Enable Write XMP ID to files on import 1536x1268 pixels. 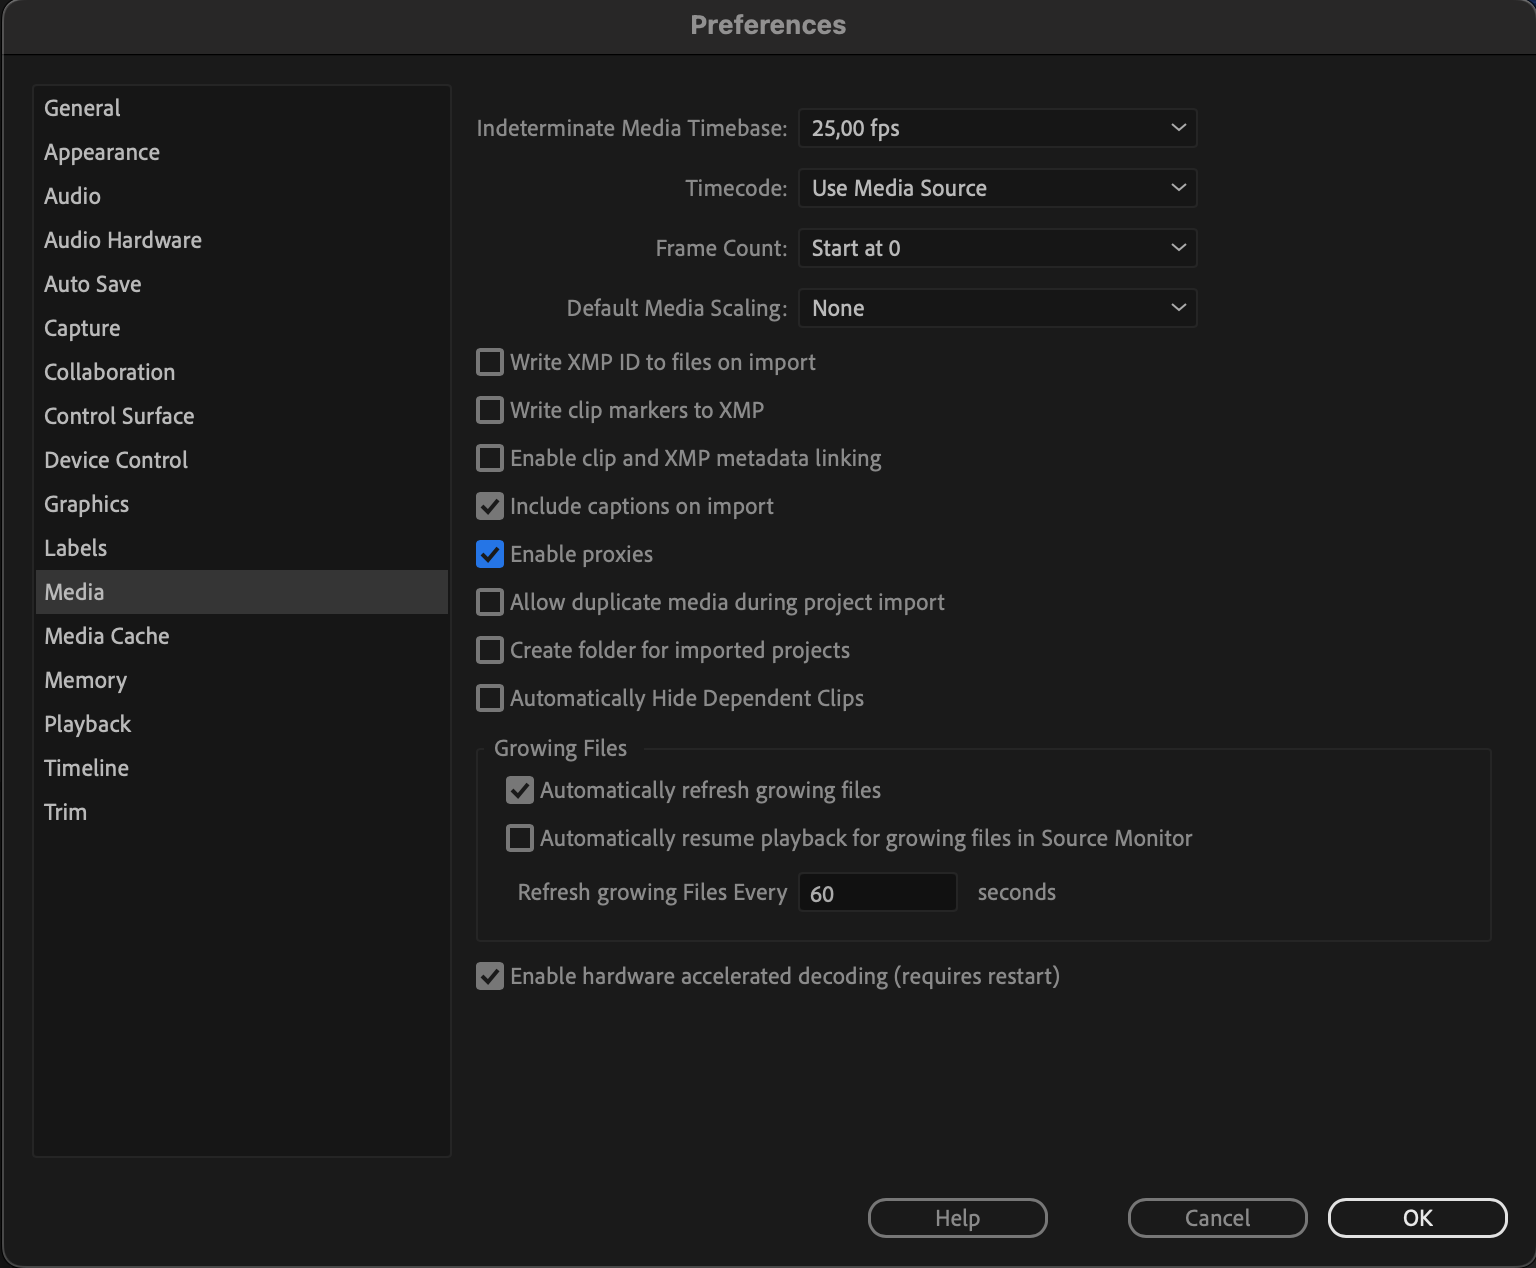490,362
